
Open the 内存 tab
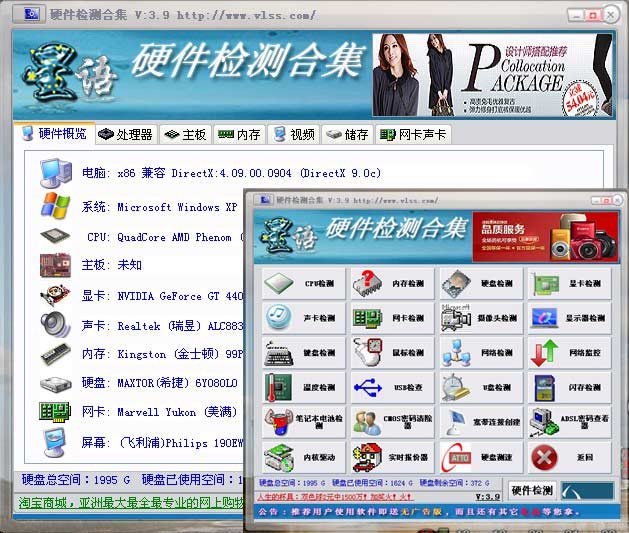pyautogui.click(x=239, y=134)
